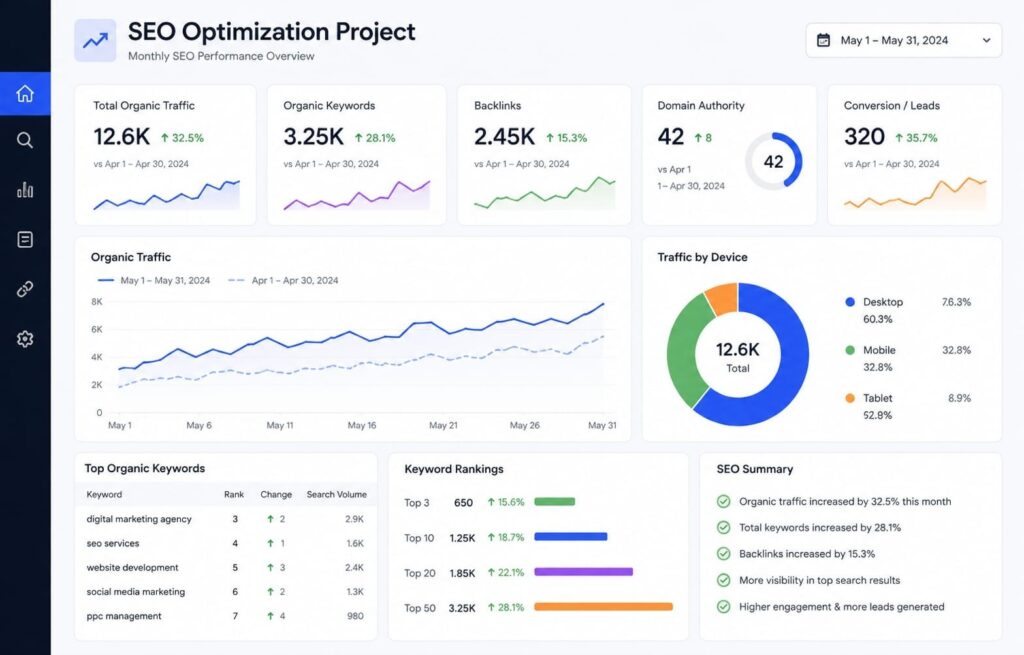Select the 'website development' keyword row
The image size is (1024, 655).
pos(226,567)
